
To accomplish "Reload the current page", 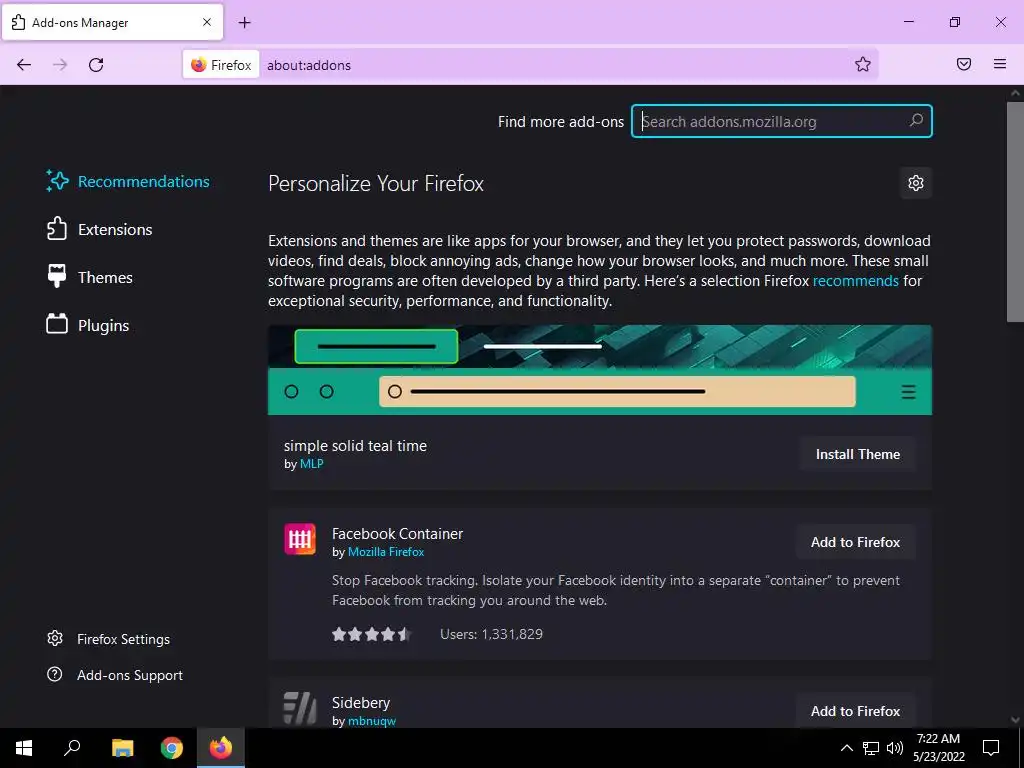I will [x=96, y=65].
